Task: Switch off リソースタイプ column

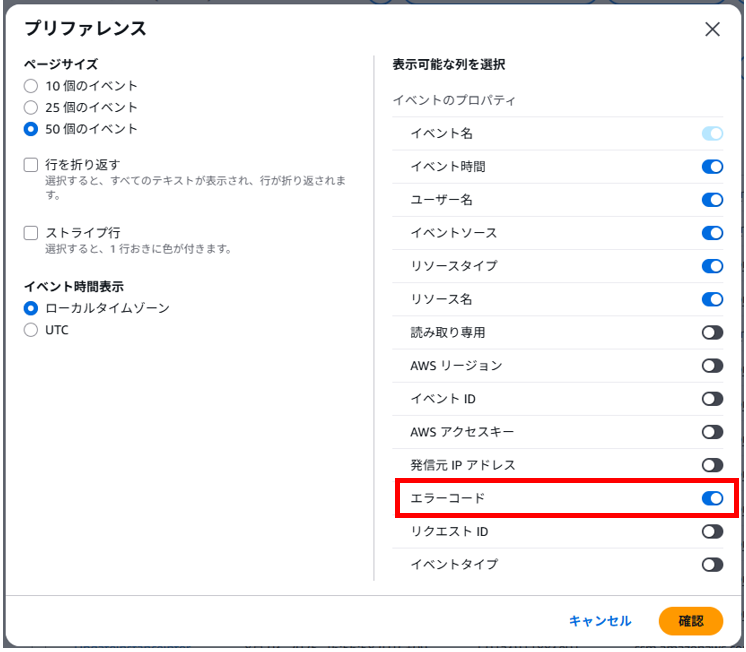Action: 712,266
